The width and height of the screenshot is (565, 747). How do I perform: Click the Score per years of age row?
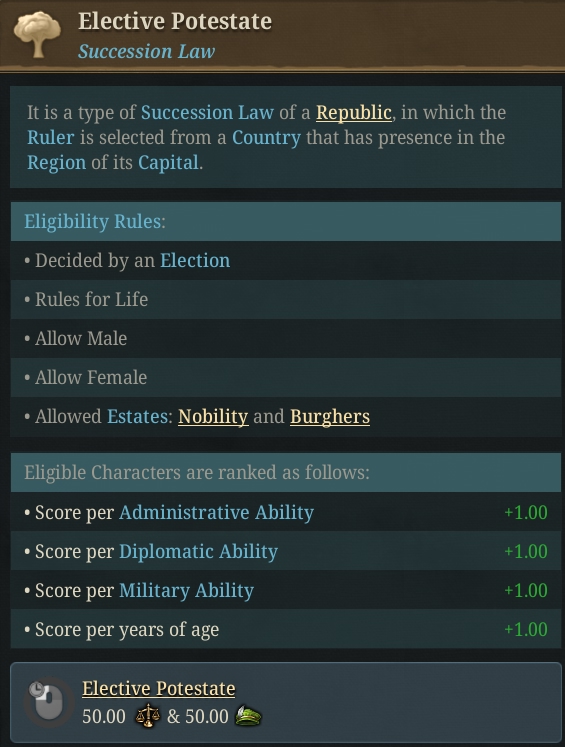pos(286,630)
